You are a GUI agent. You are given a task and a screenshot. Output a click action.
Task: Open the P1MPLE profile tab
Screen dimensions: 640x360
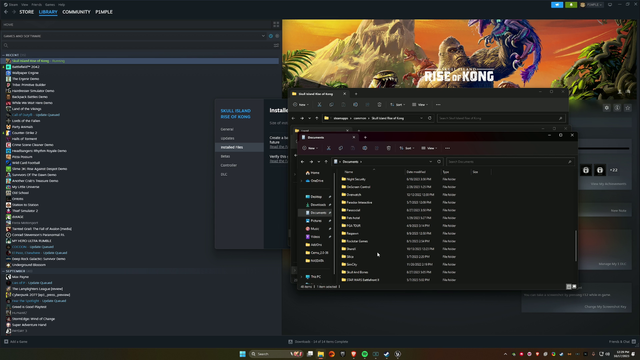pyautogui.click(x=104, y=12)
